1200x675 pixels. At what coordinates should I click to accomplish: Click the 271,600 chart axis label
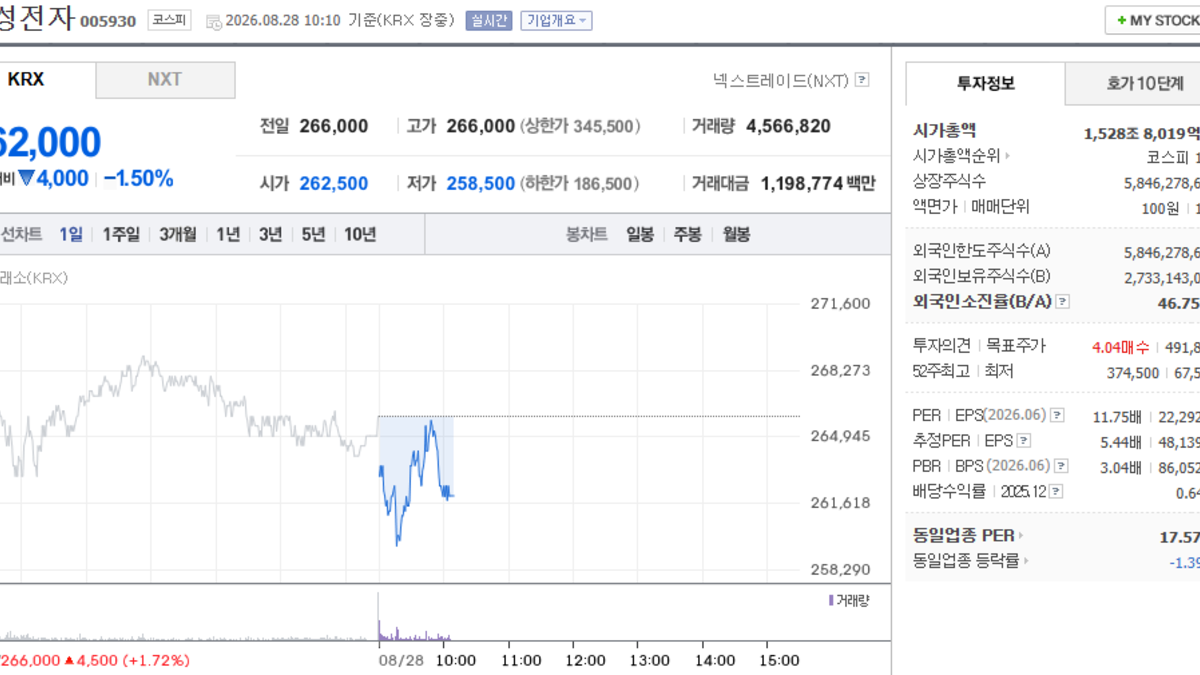coord(840,303)
